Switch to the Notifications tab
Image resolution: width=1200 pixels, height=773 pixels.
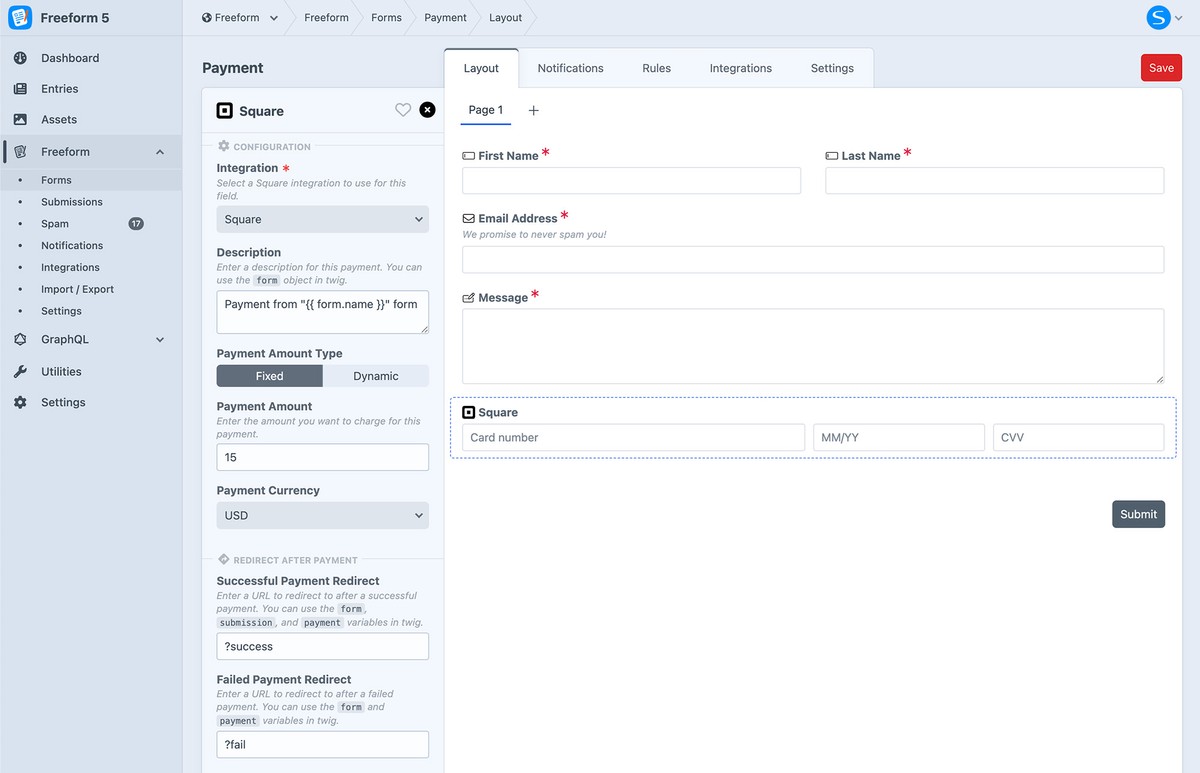(570, 68)
